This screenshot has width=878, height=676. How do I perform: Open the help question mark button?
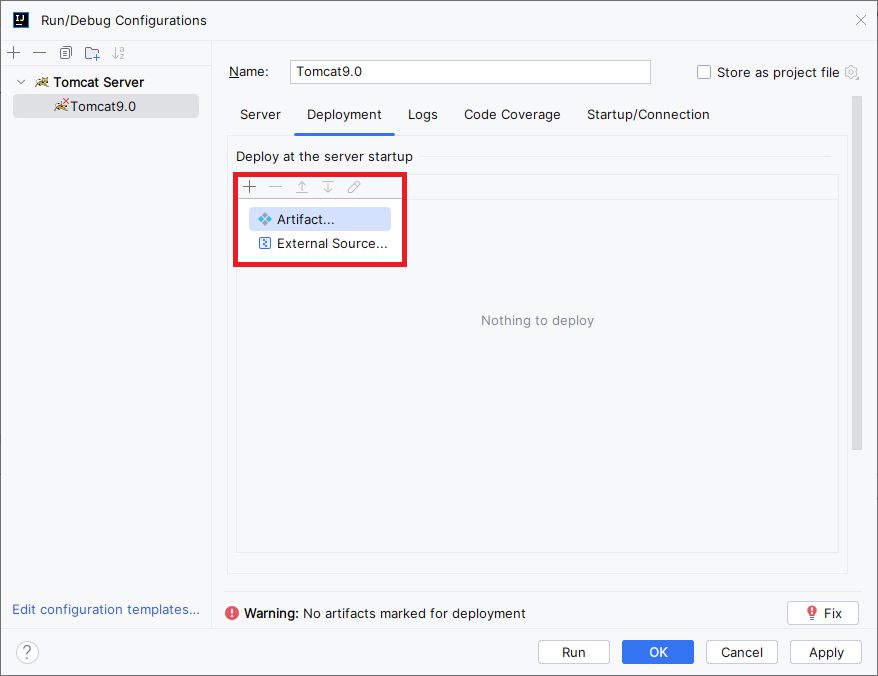tap(27, 652)
